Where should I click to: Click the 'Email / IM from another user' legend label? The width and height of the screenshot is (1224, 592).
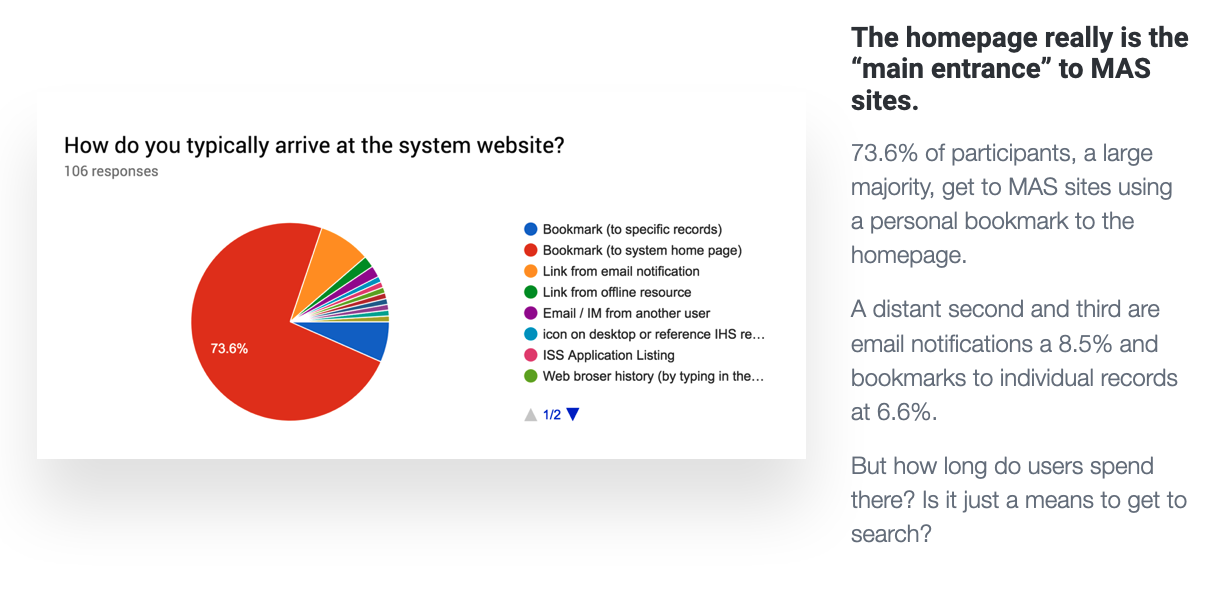pyautogui.click(x=626, y=313)
